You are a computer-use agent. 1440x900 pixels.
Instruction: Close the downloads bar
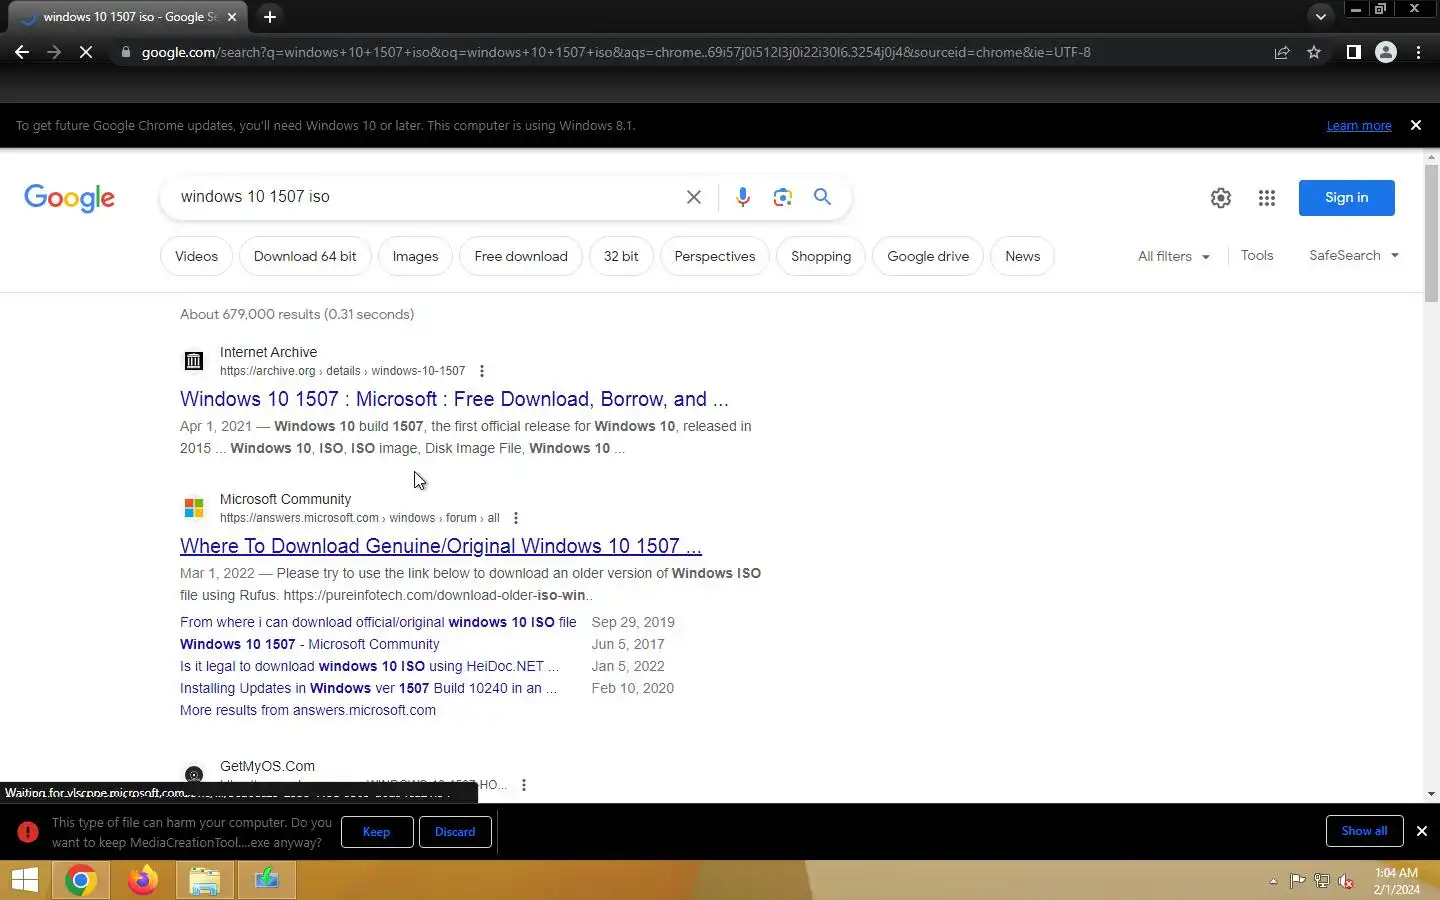[1421, 831]
